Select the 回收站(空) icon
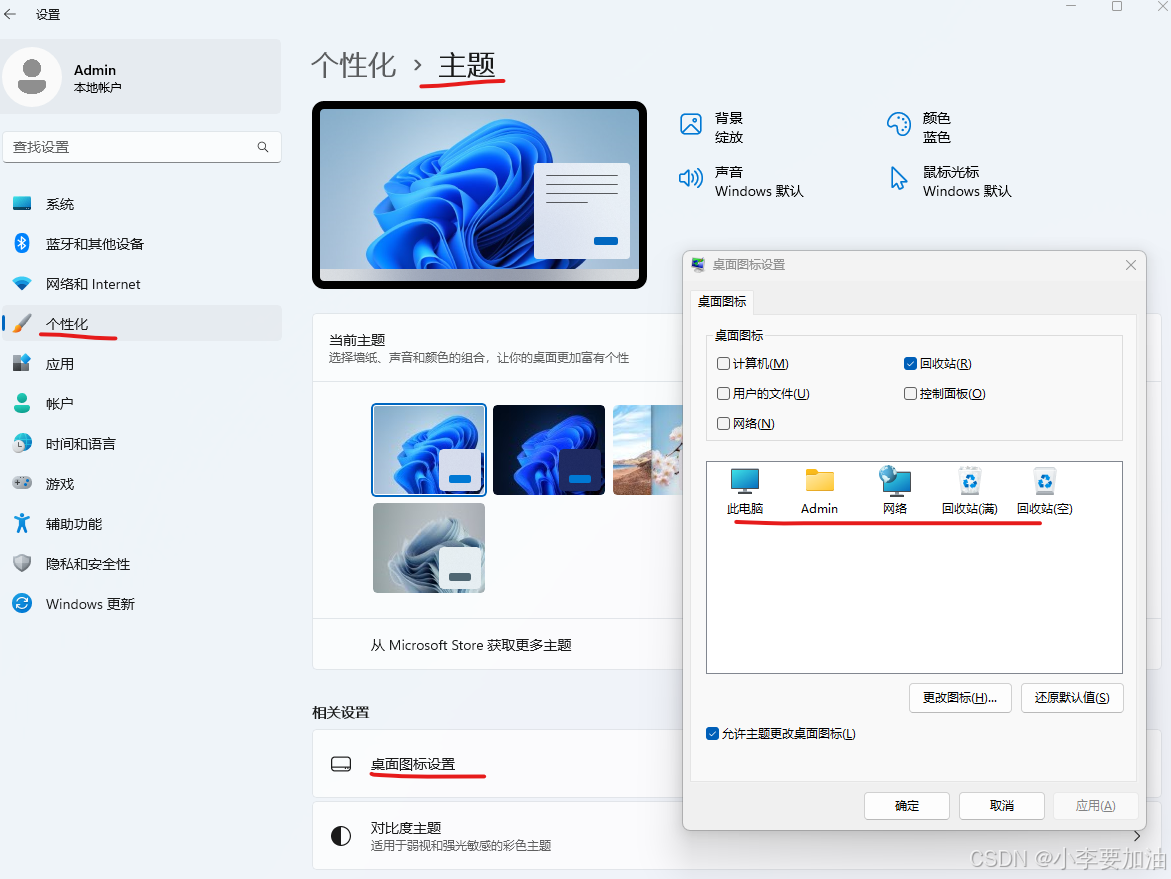The width and height of the screenshot is (1171, 879). point(1045,491)
